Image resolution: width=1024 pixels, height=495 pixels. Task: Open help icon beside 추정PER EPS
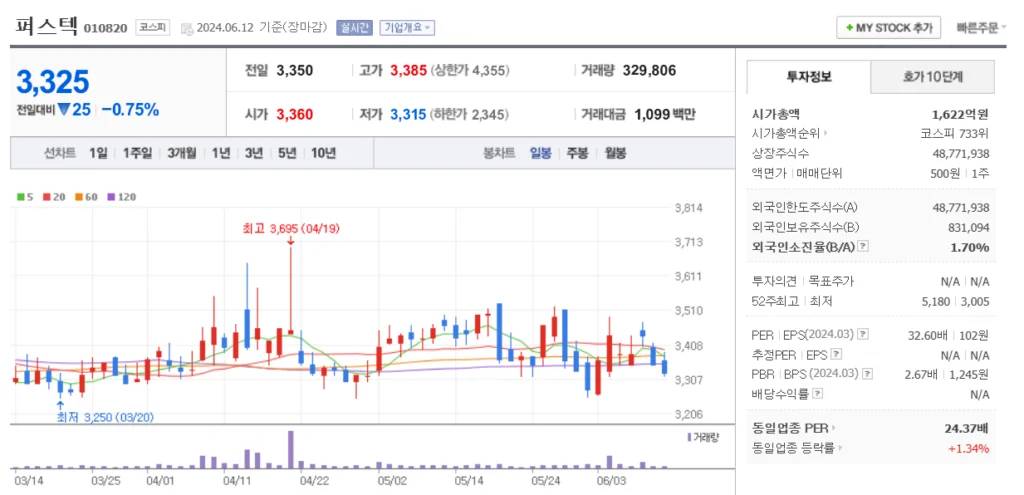[836, 355]
